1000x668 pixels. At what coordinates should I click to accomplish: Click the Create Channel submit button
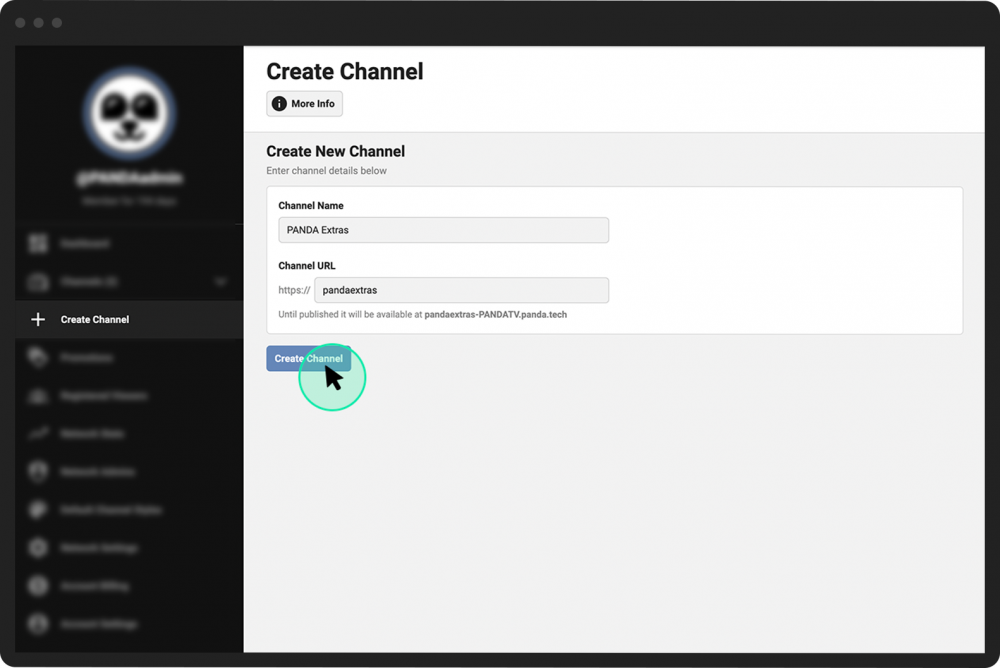click(x=307, y=358)
